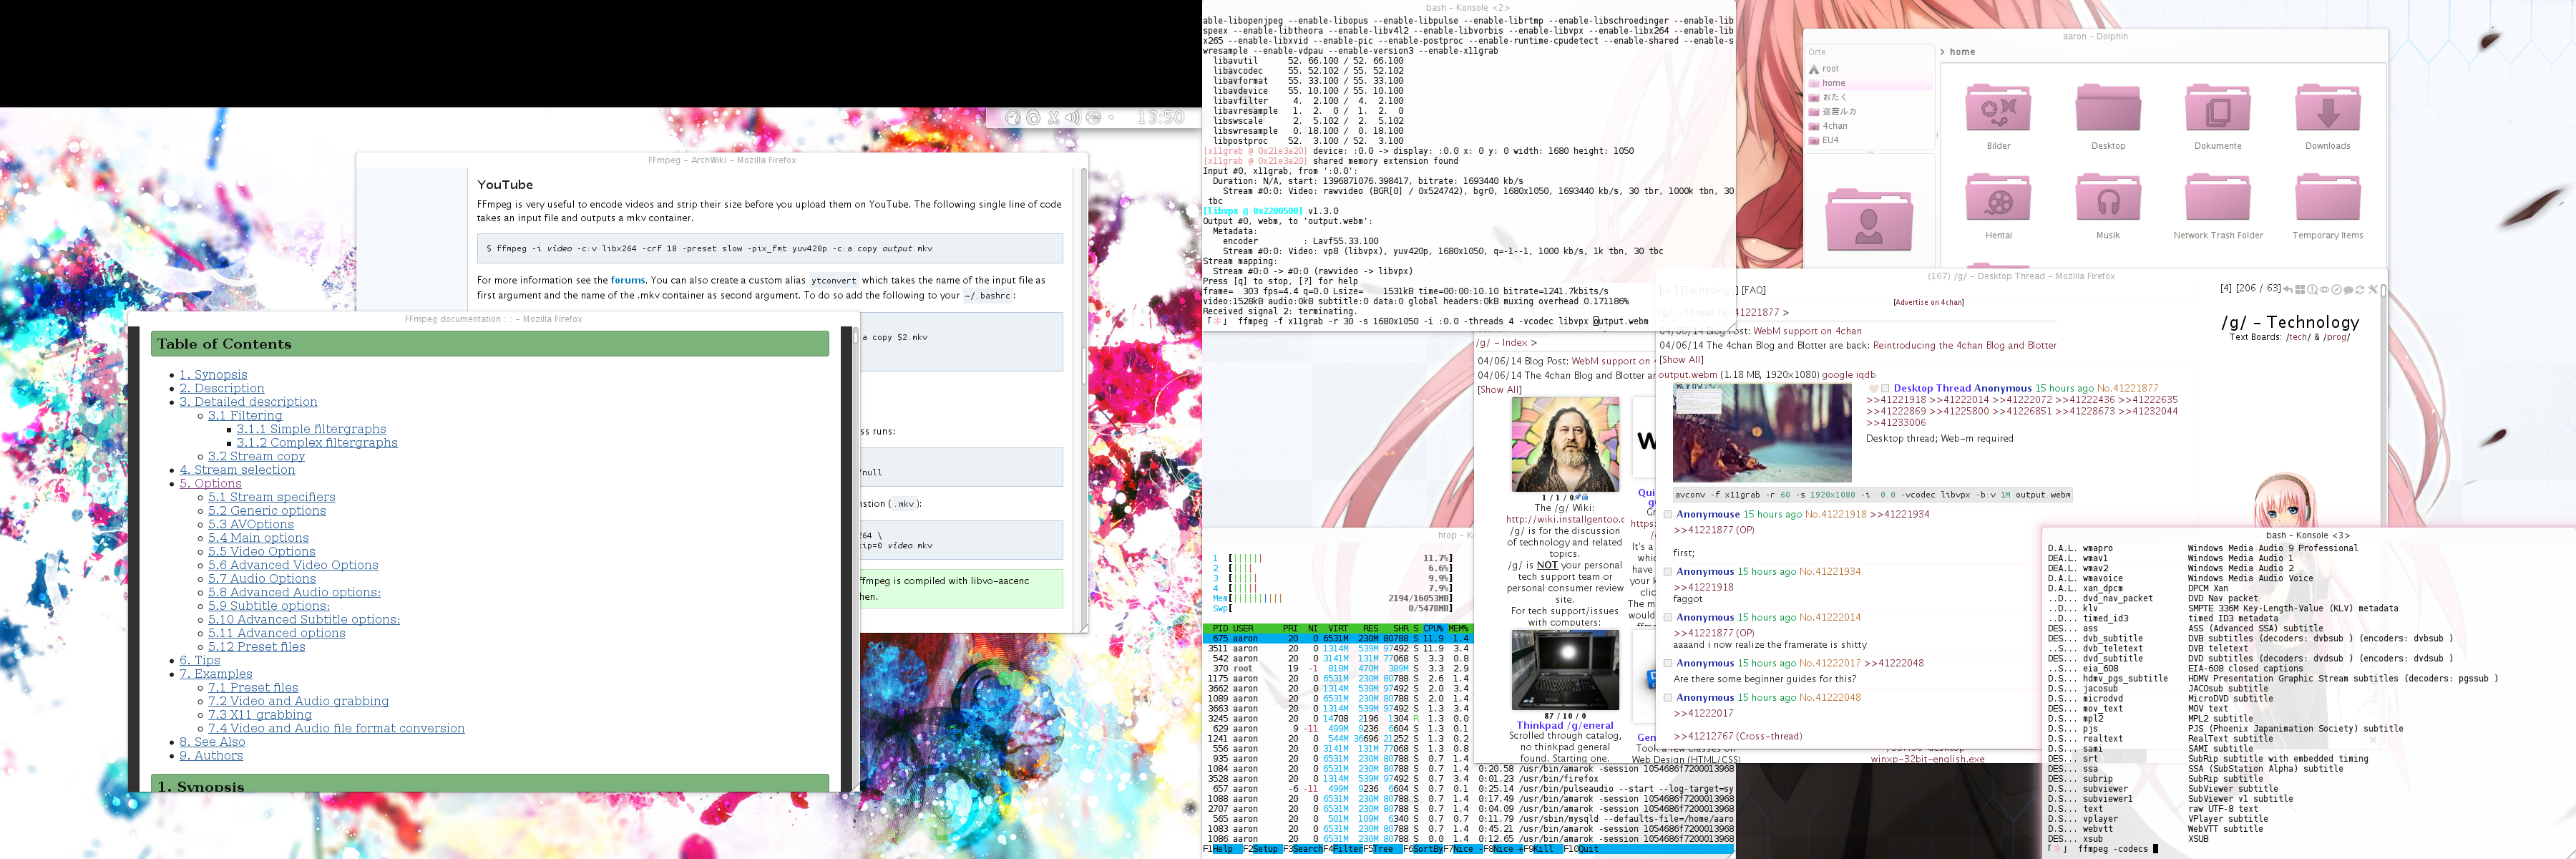Click F1 Help in the htop footer
Viewport: 2576px width, 859px height.
click(x=1223, y=849)
